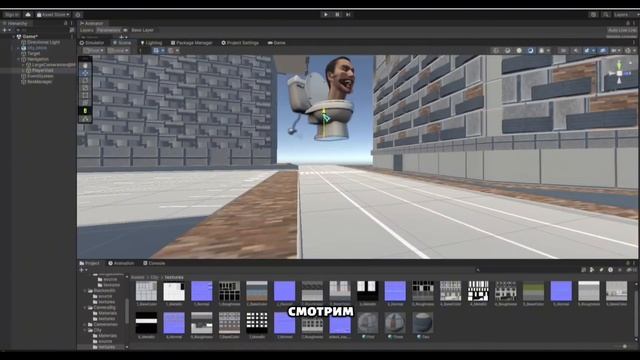
Task: Select EventSystem in Hierarchy
Action: coord(40,76)
